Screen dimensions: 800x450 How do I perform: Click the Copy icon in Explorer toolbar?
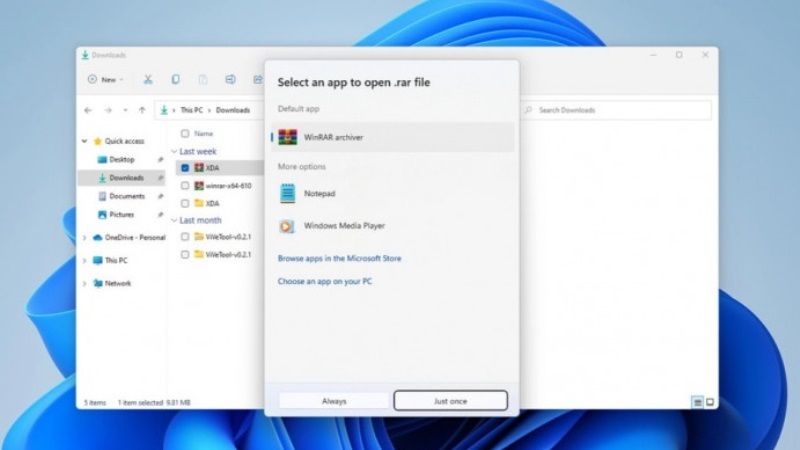pos(175,80)
